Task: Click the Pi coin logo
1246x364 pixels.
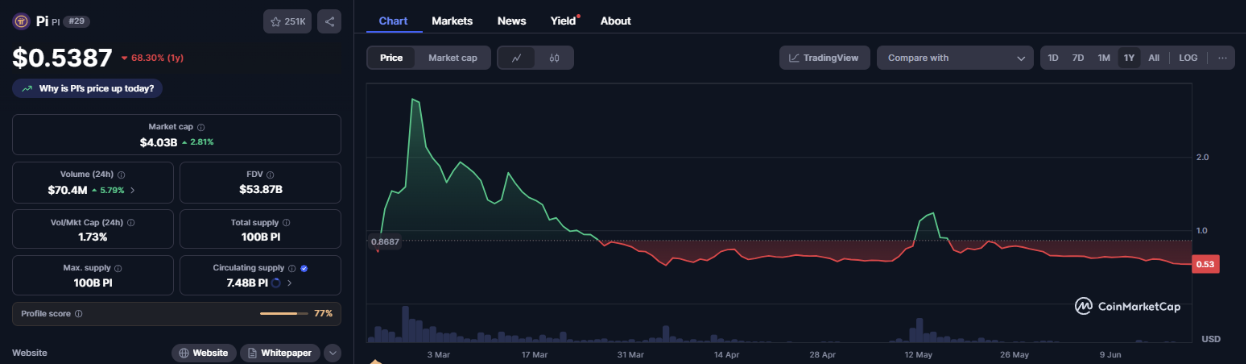Action: [21, 20]
